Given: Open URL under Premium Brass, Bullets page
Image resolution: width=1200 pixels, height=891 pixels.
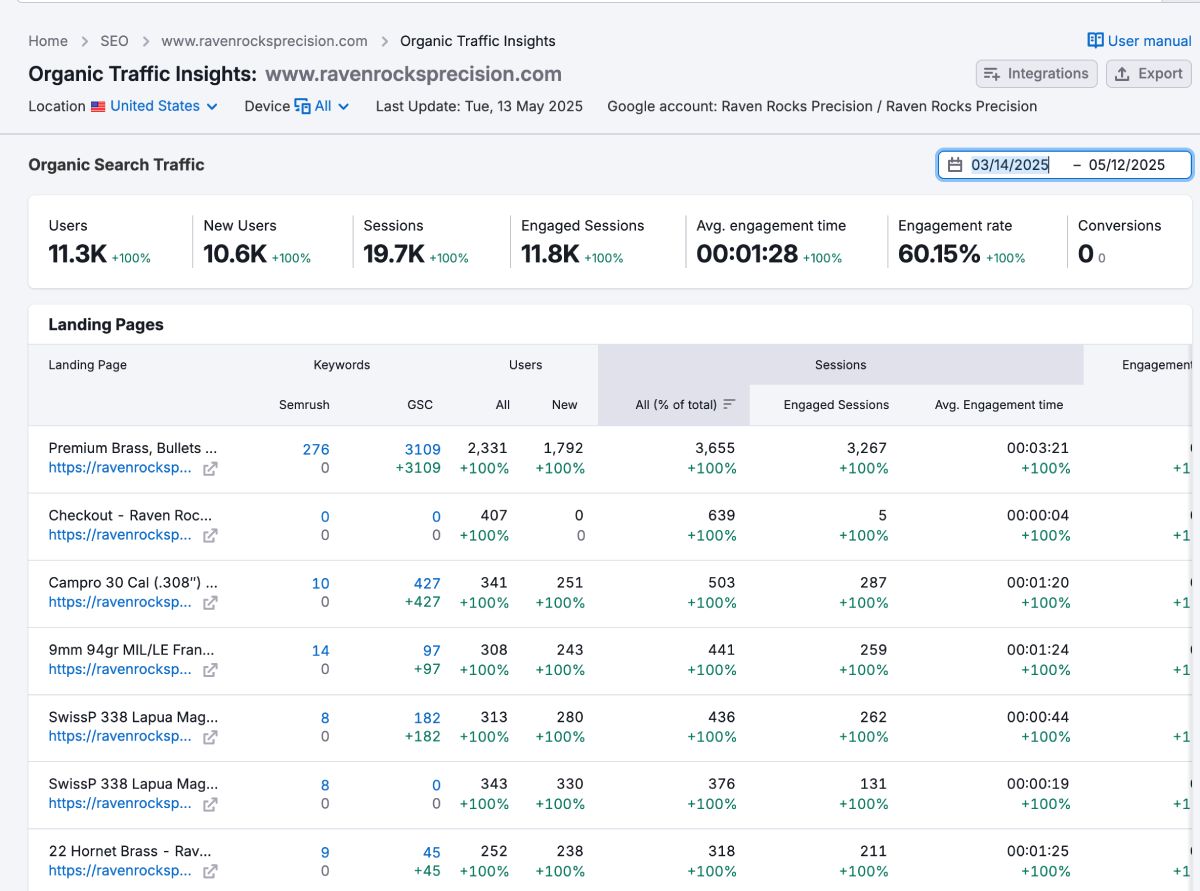Looking at the screenshot, I should tap(120, 468).
